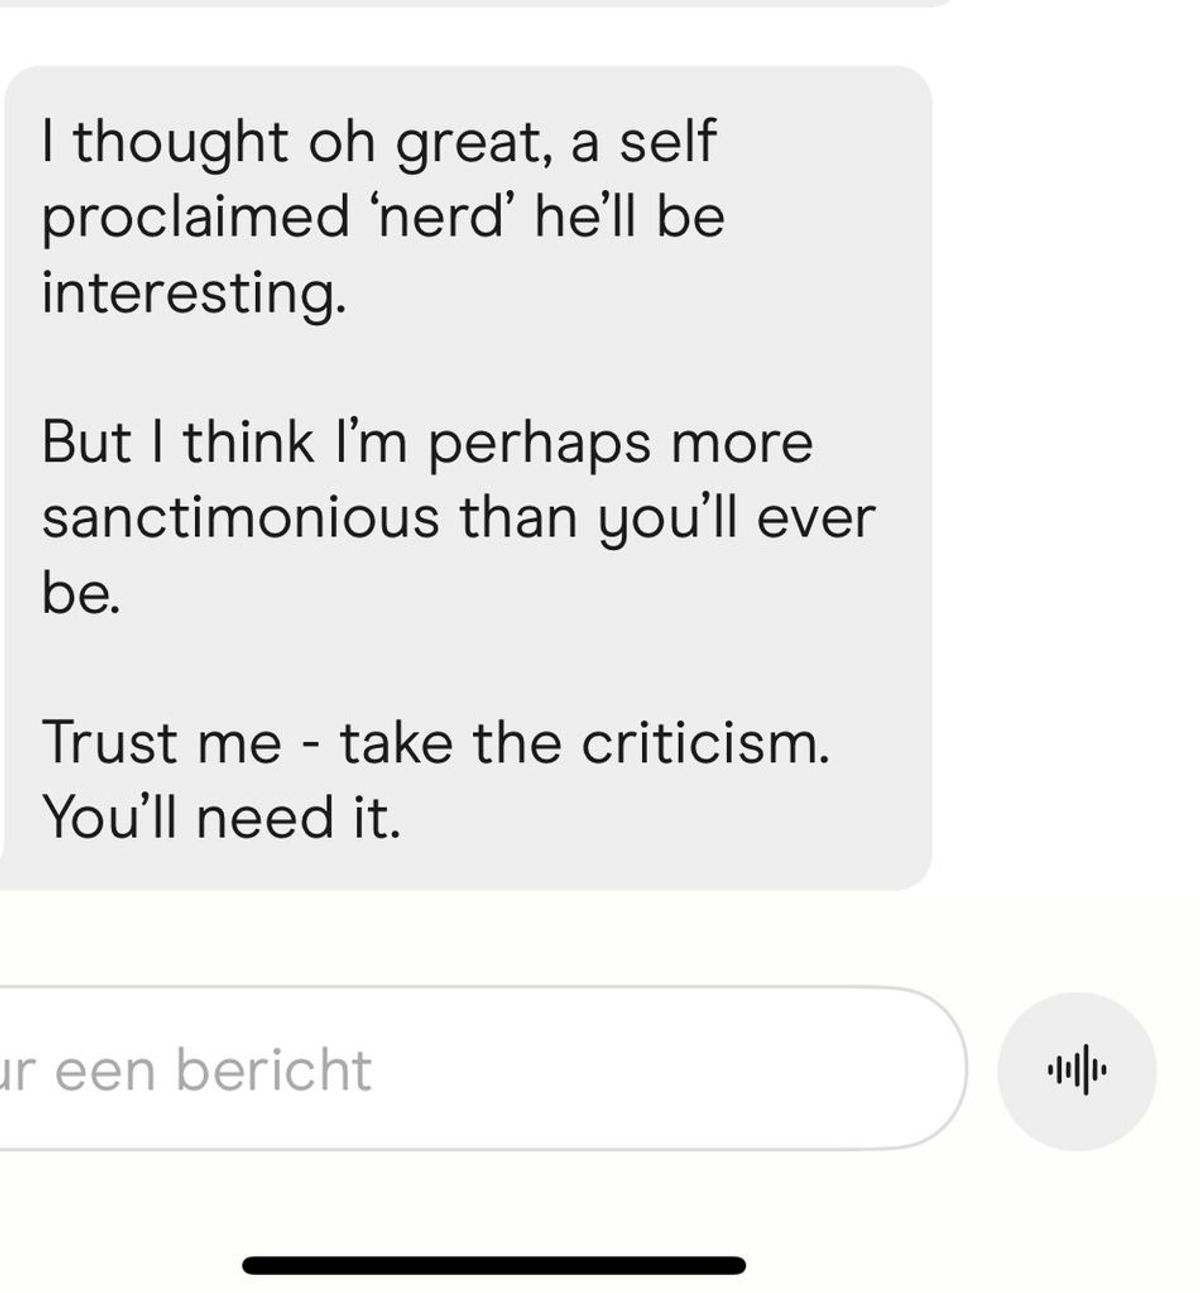Tap the line starting 'I thought oh great'
The width and height of the screenshot is (1200, 1293).
[378, 141]
